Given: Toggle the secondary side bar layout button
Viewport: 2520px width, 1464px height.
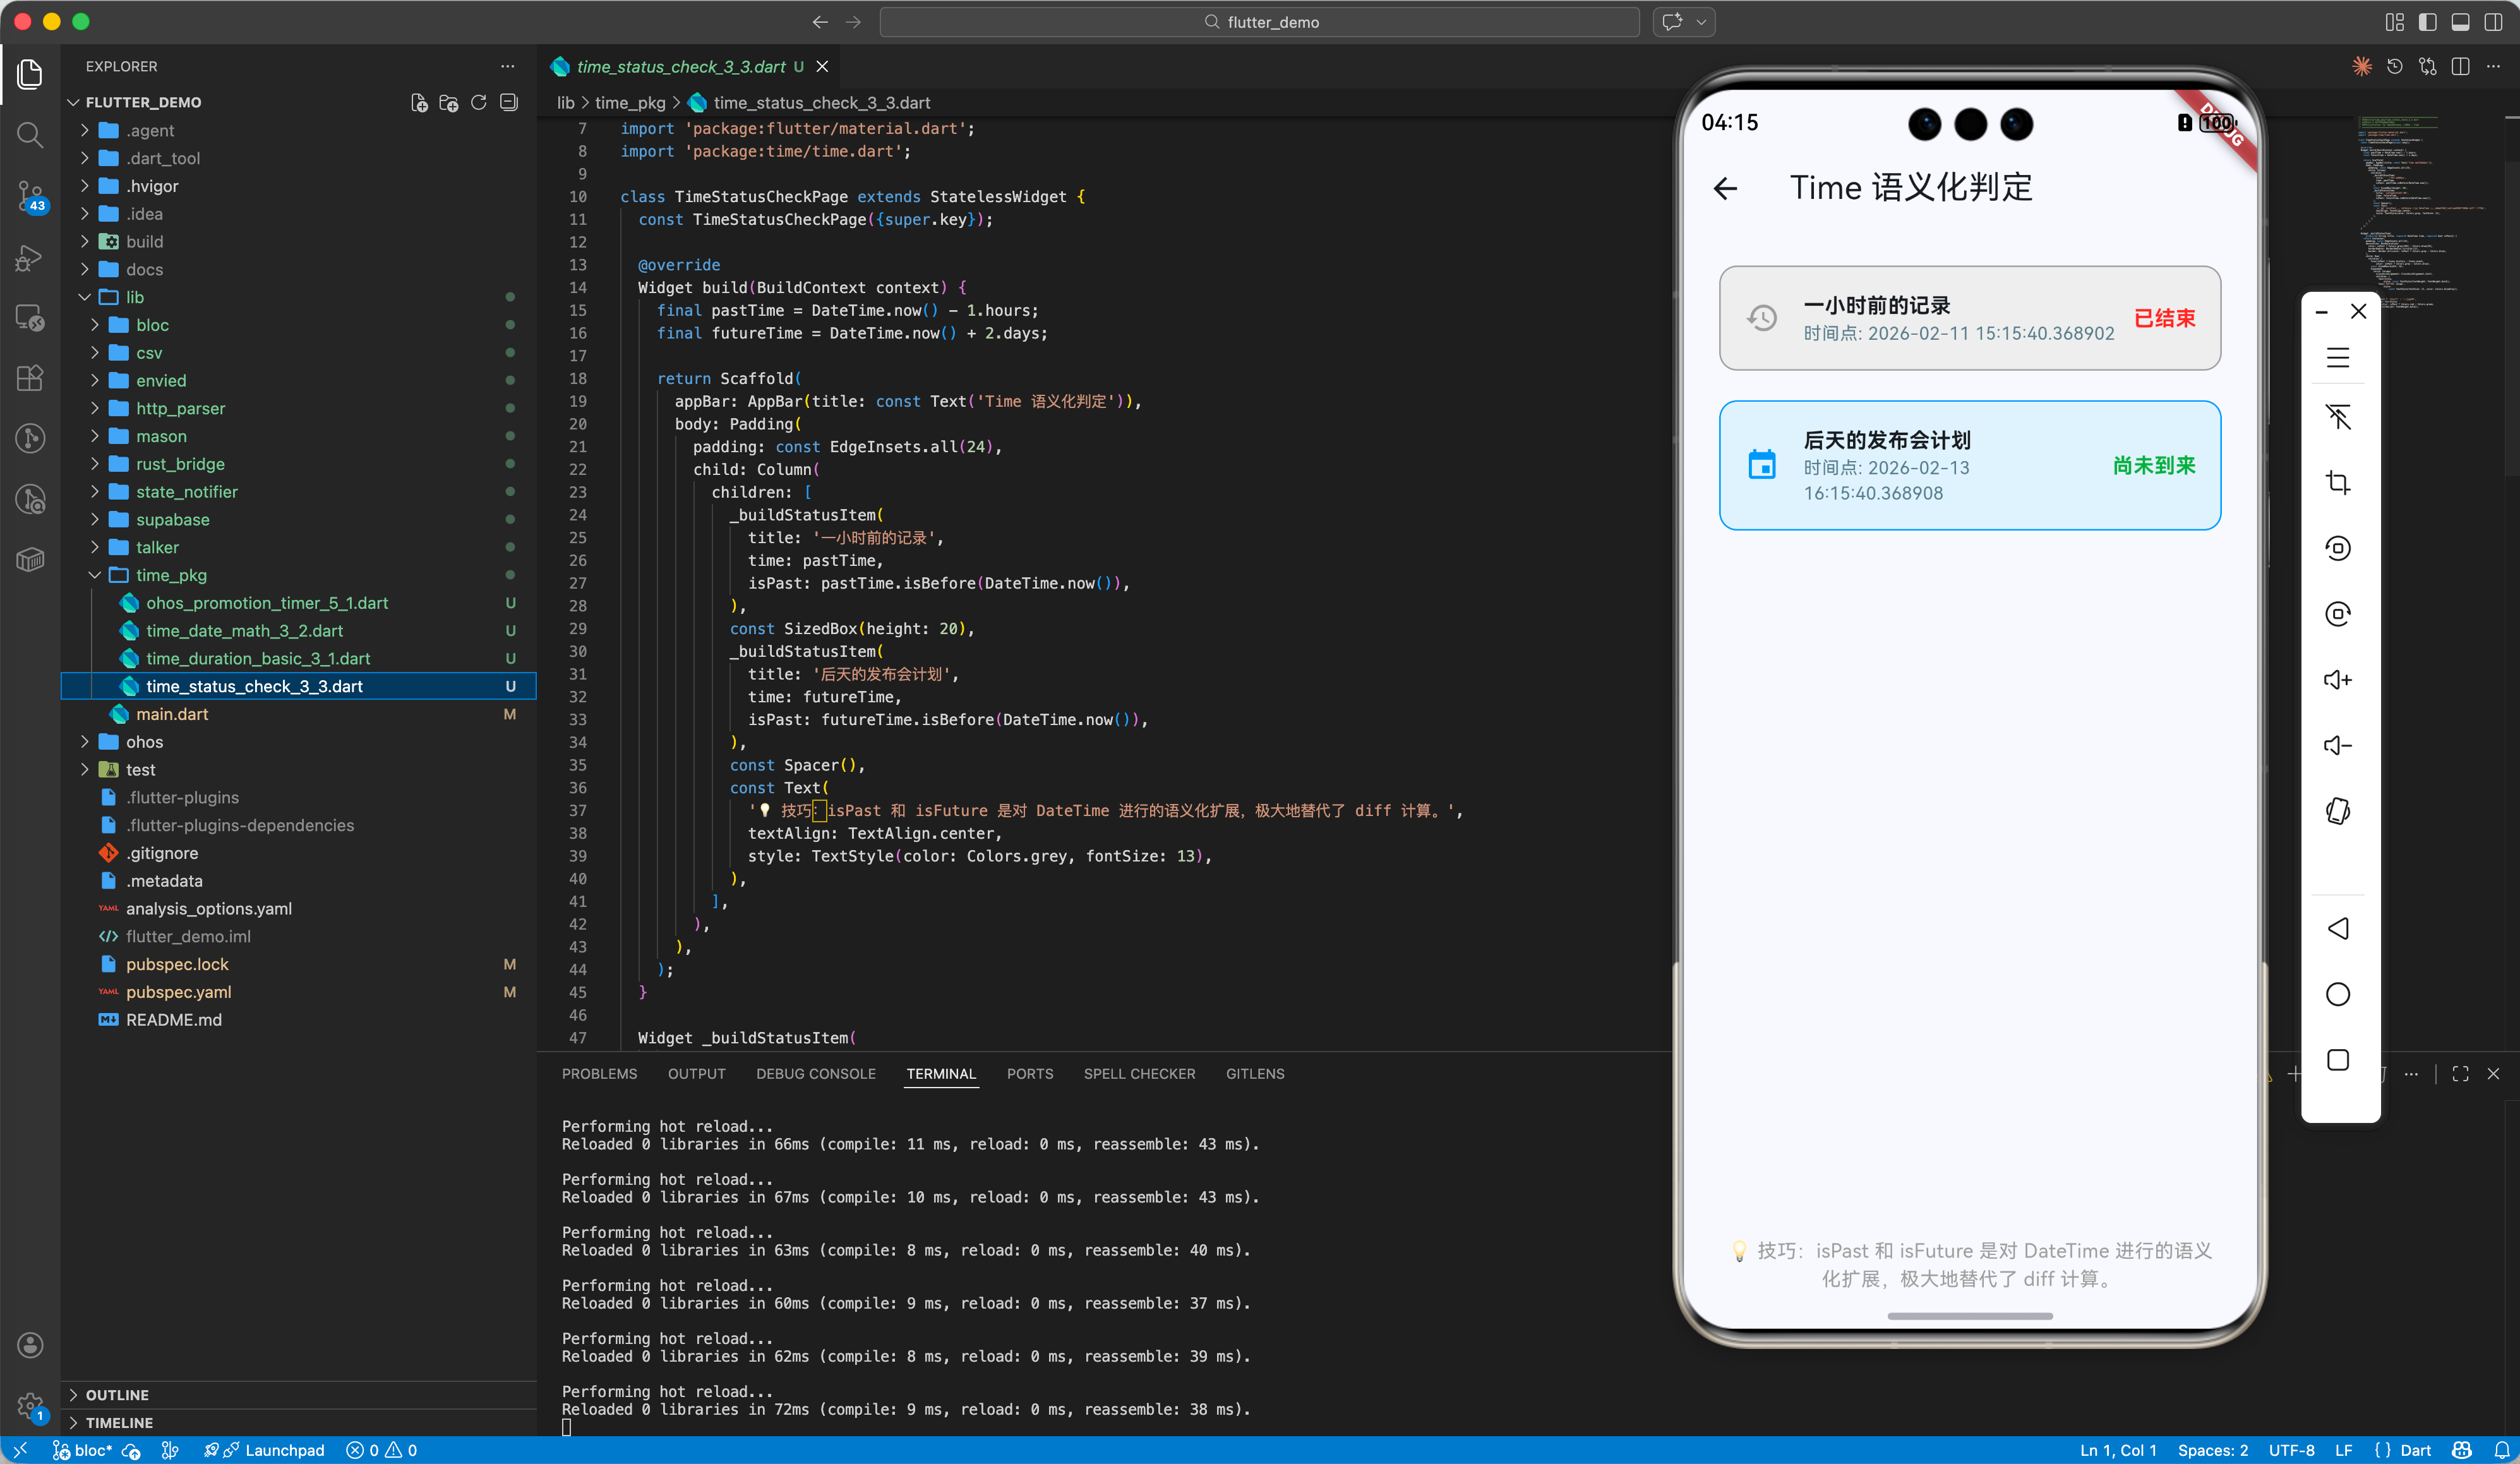Looking at the screenshot, I should pos(2493,22).
